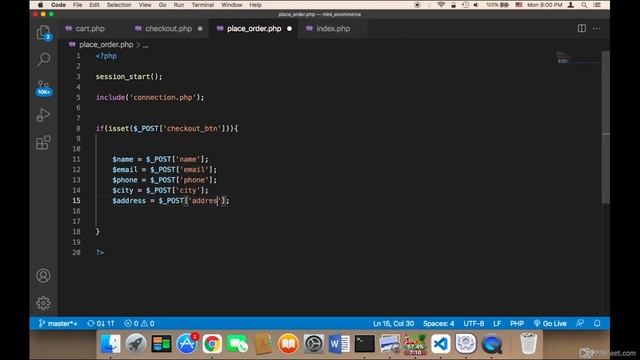Open the Explorer view in activity bar

43,33
